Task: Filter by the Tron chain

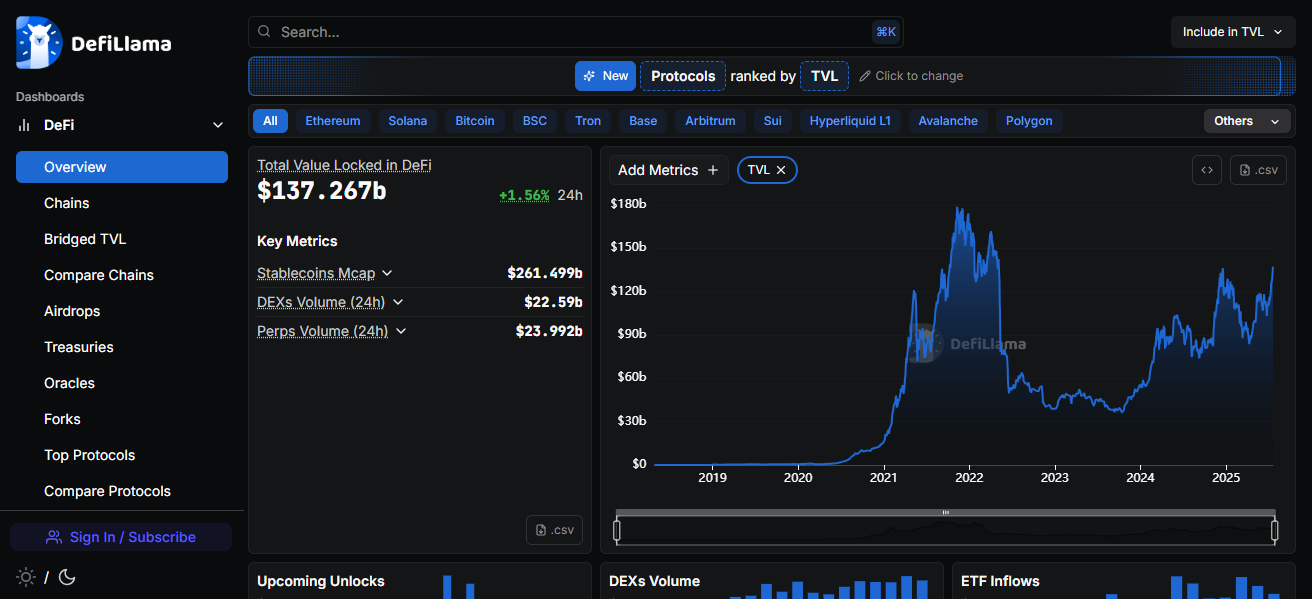Action: pyautogui.click(x=588, y=121)
